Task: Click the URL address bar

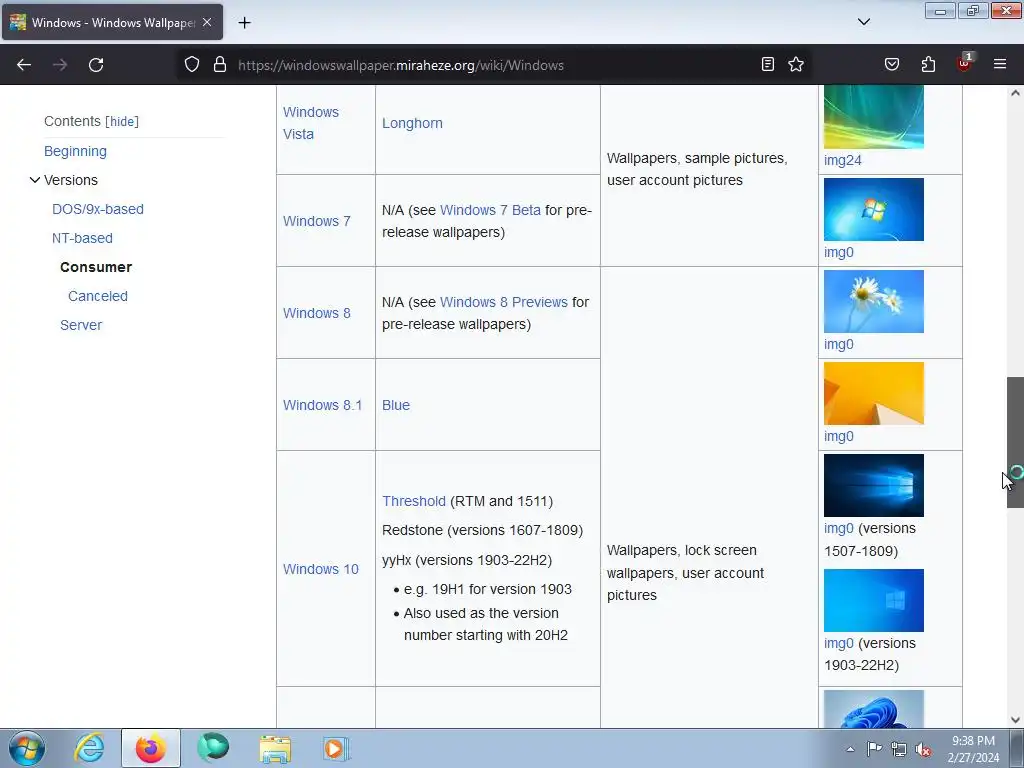Action: click(494, 65)
